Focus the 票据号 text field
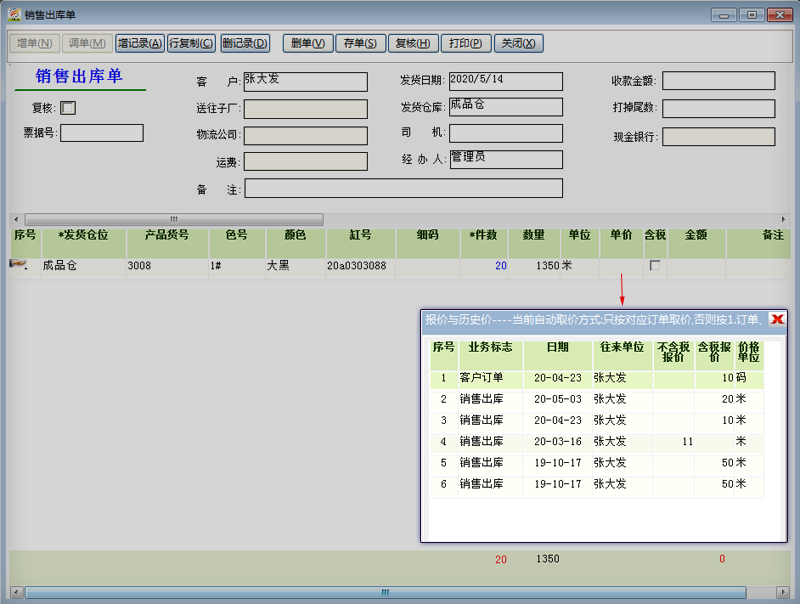 click(x=102, y=133)
